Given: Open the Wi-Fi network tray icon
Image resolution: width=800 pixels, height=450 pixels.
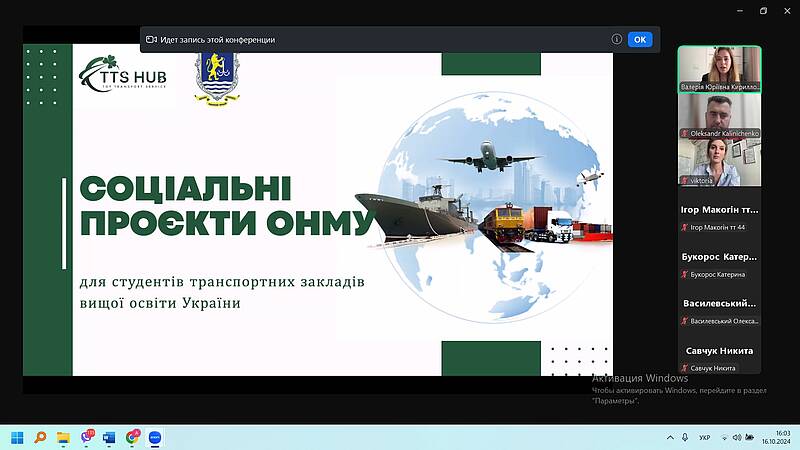Looking at the screenshot, I should coord(724,438).
